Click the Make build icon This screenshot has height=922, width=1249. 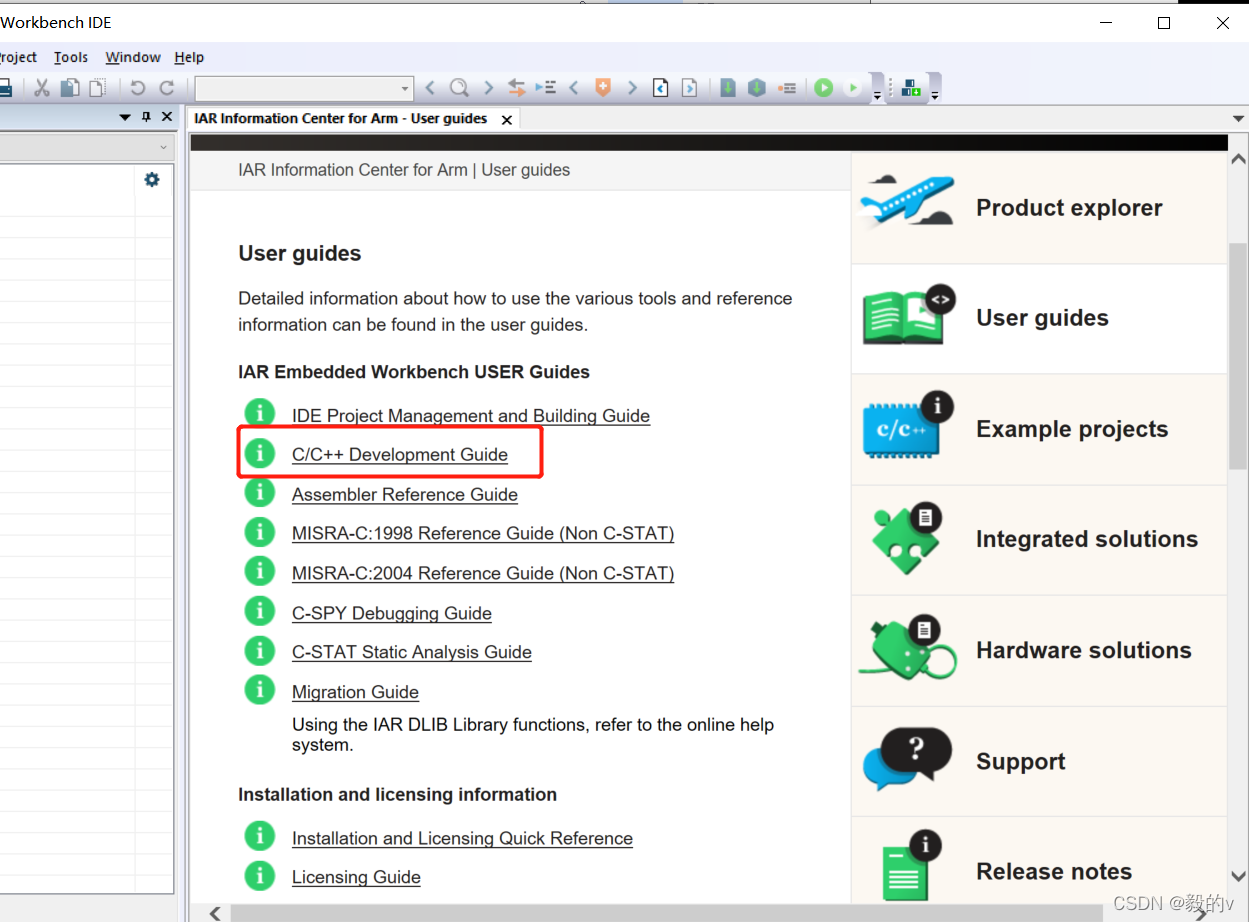[x=757, y=88]
